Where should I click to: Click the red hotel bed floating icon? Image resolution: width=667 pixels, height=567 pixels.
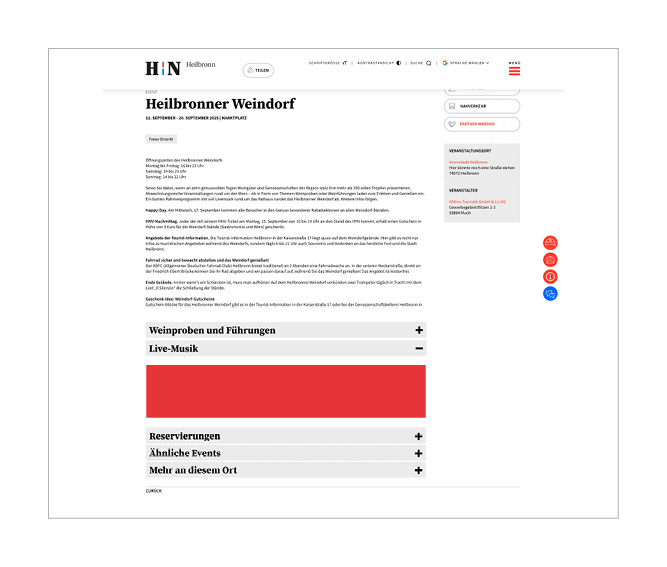tap(550, 243)
